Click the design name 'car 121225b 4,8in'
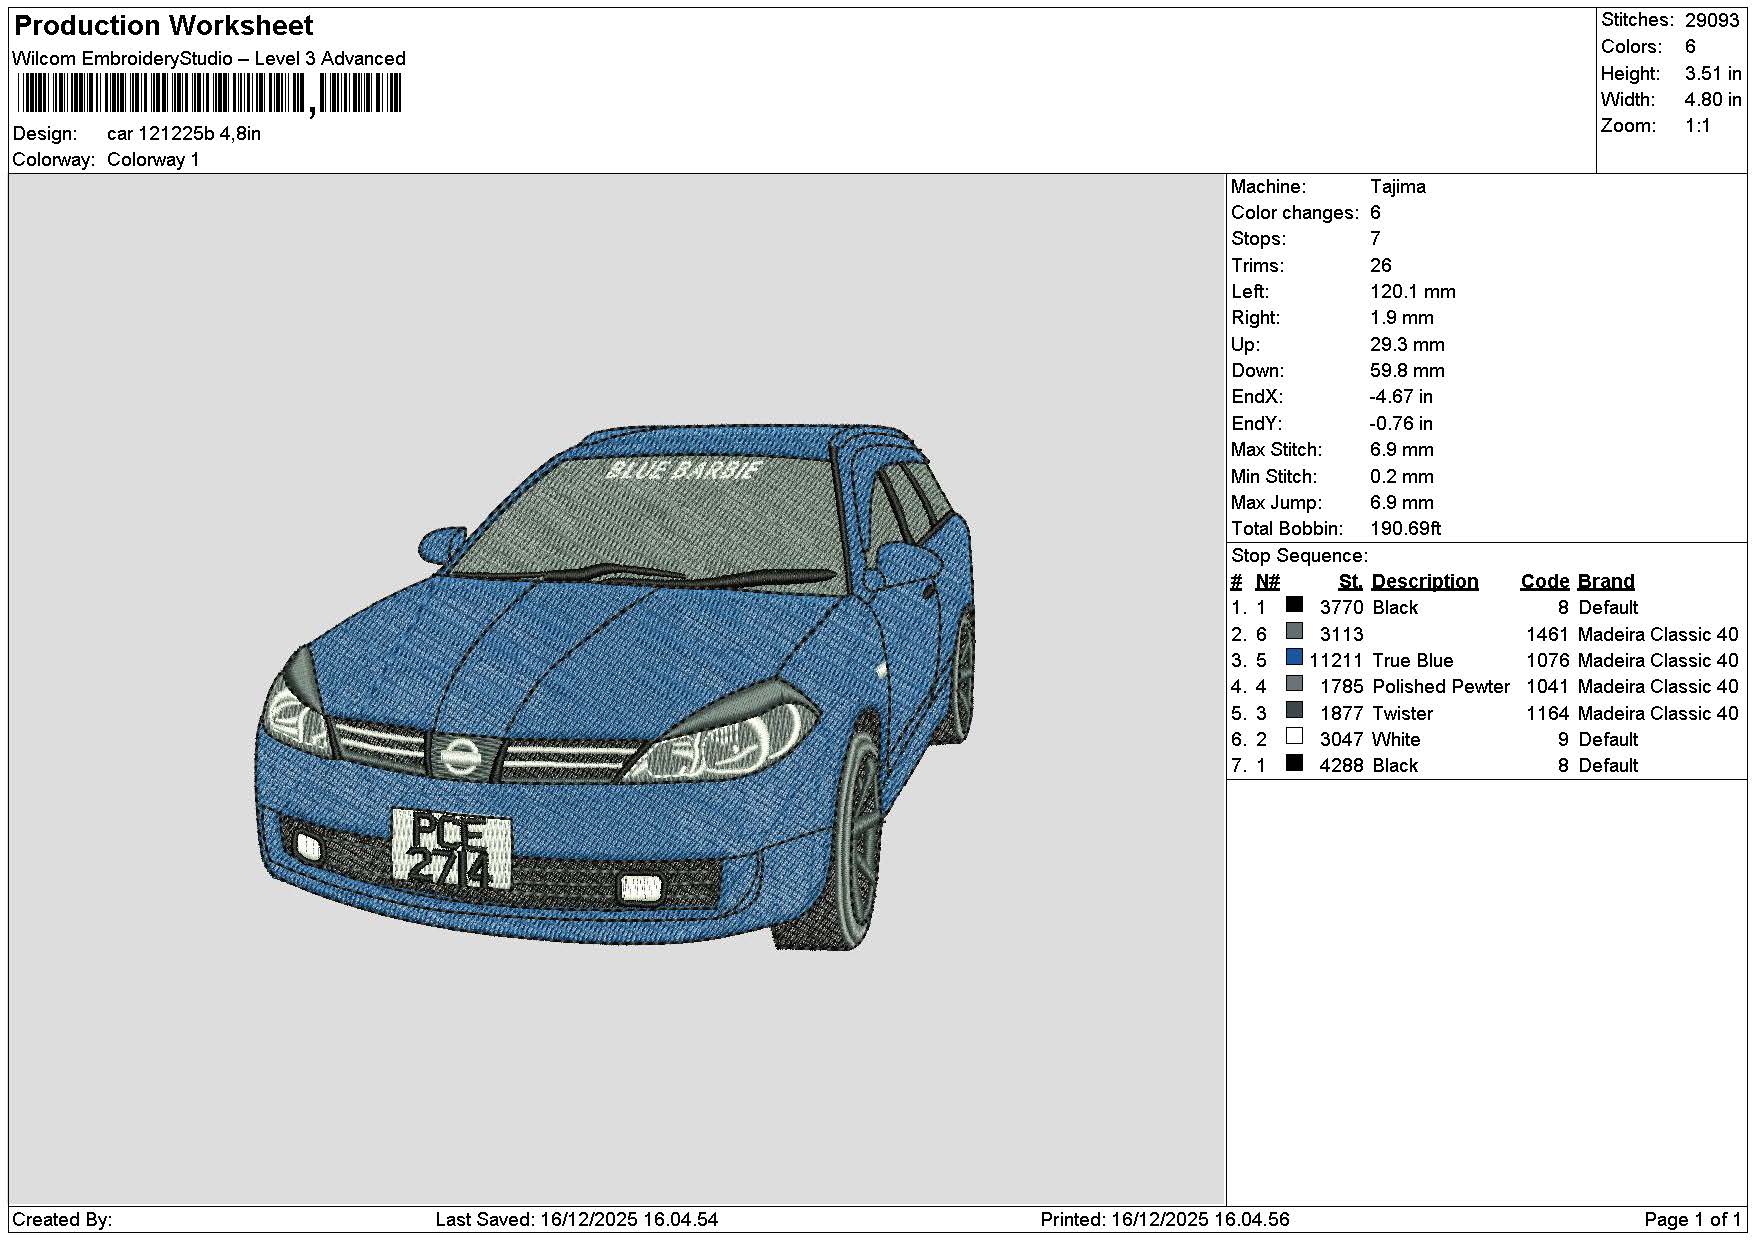Viewport: 1755px width, 1240px height. 184,133
